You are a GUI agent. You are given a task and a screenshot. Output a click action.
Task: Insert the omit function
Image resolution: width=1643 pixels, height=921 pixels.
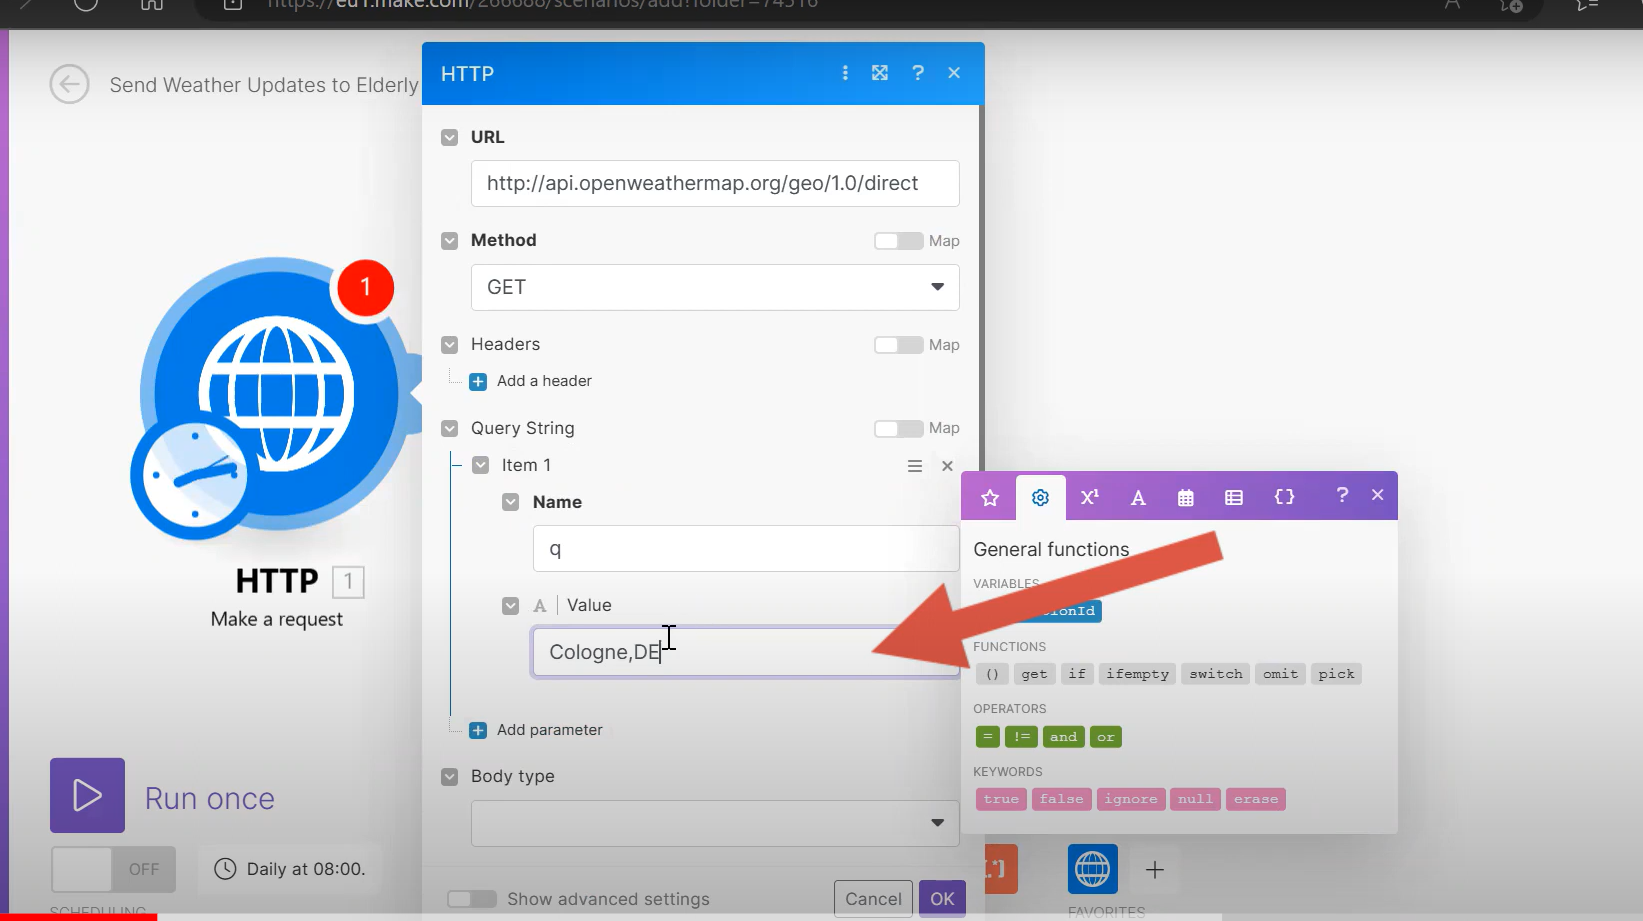pos(1280,674)
